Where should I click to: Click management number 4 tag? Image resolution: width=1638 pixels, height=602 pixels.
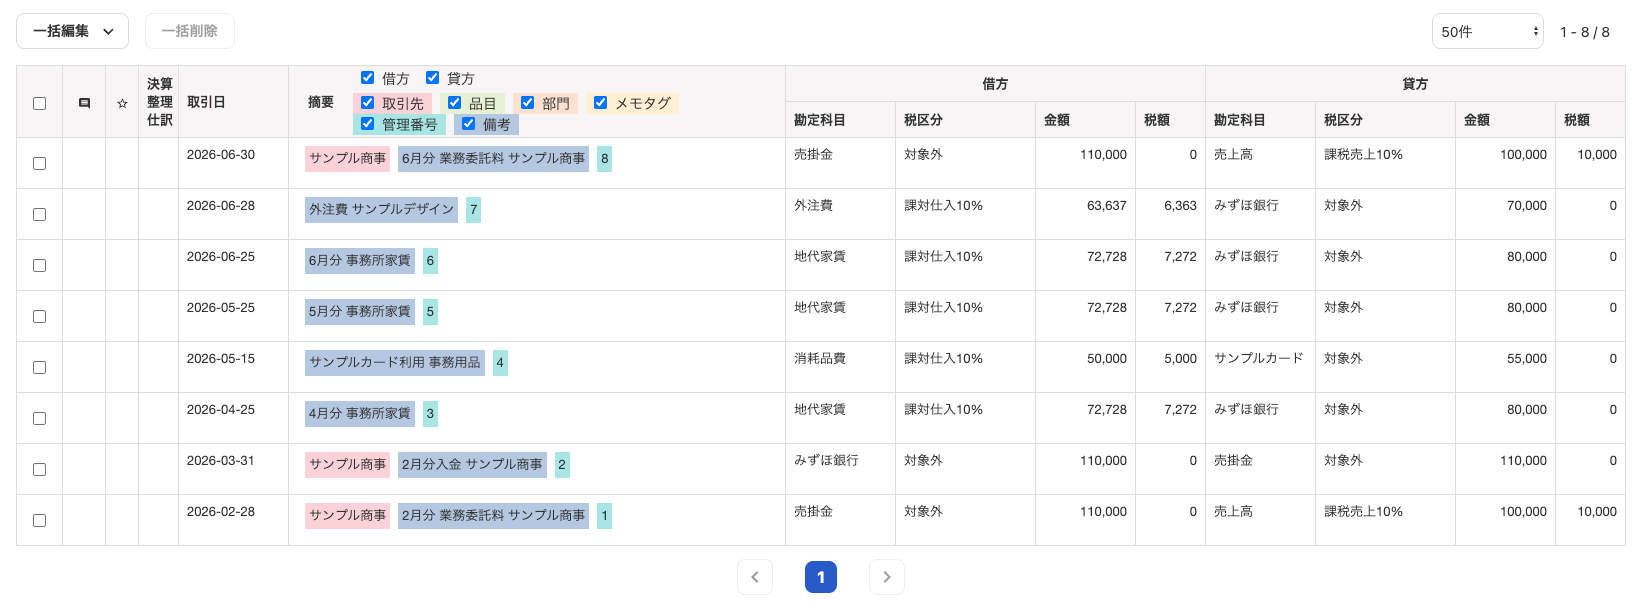(x=500, y=362)
